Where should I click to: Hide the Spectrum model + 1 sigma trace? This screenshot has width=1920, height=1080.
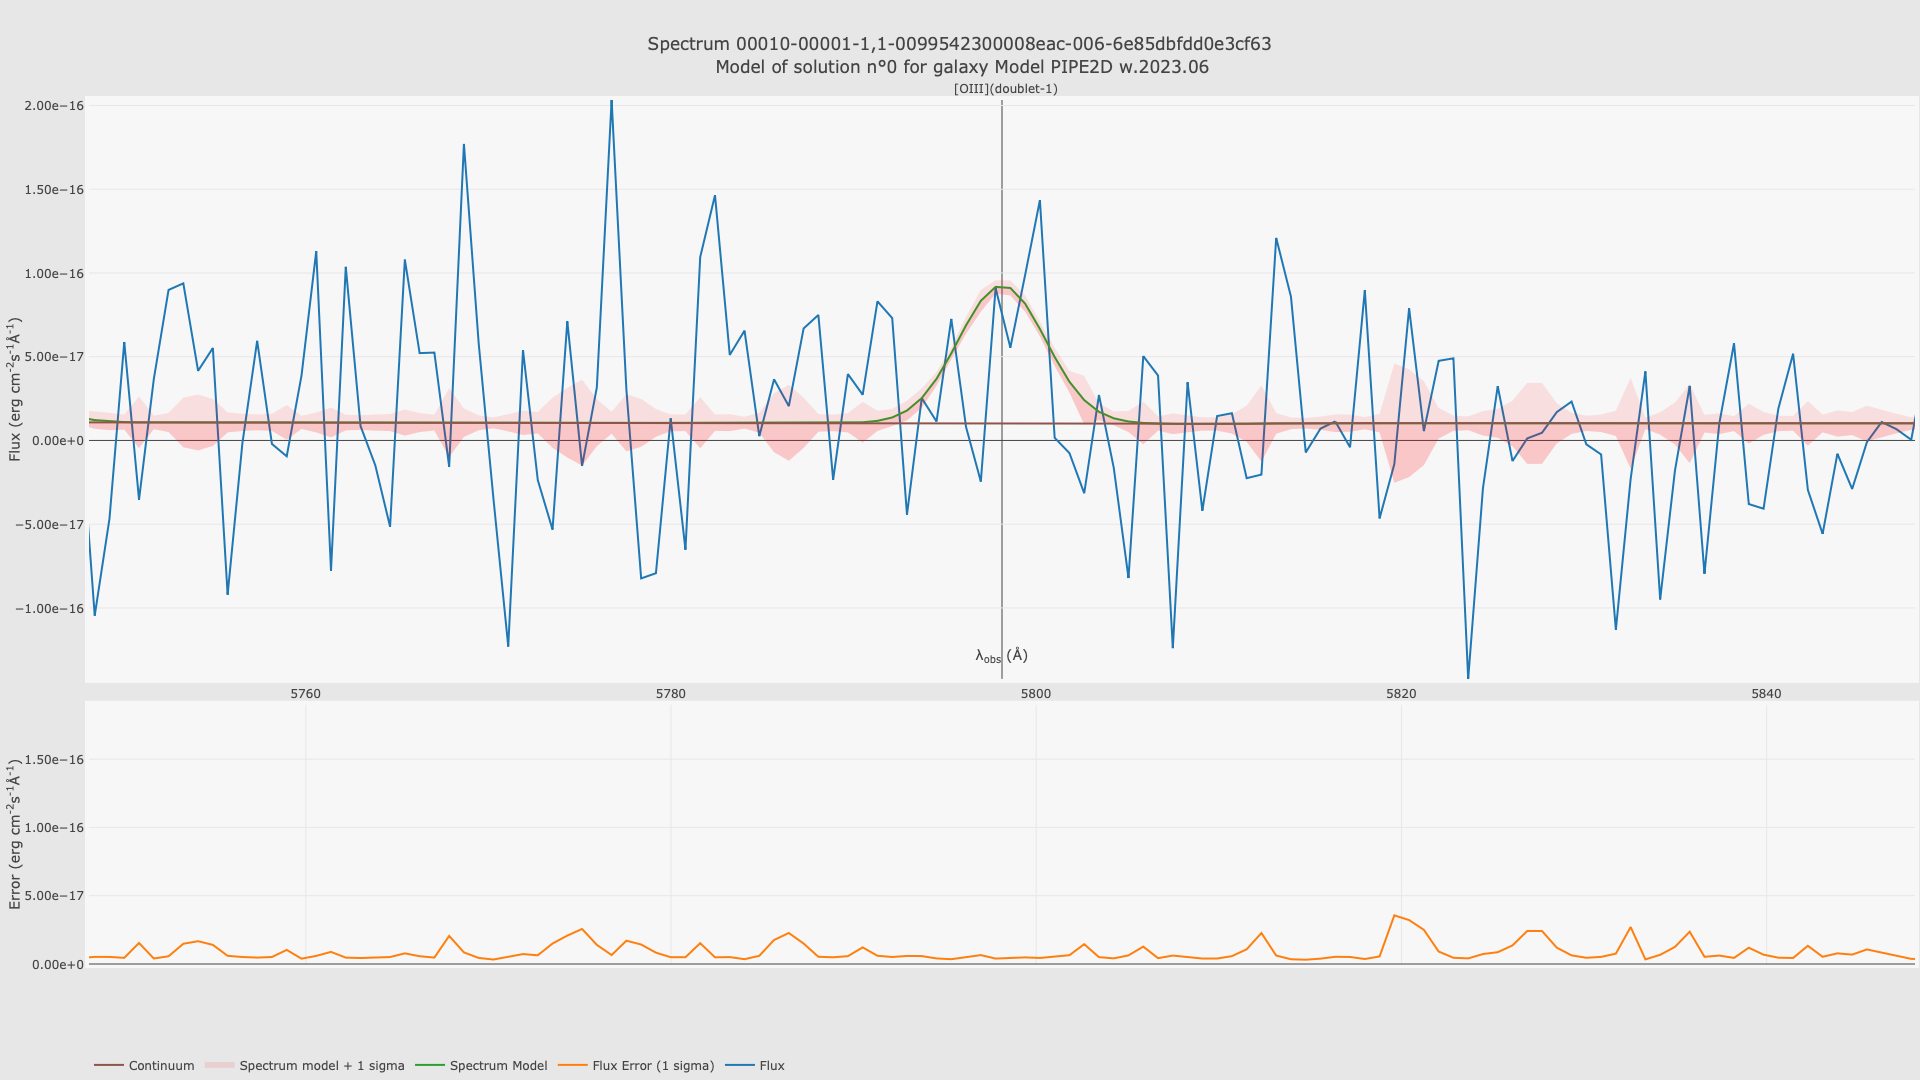click(321, 1066)
